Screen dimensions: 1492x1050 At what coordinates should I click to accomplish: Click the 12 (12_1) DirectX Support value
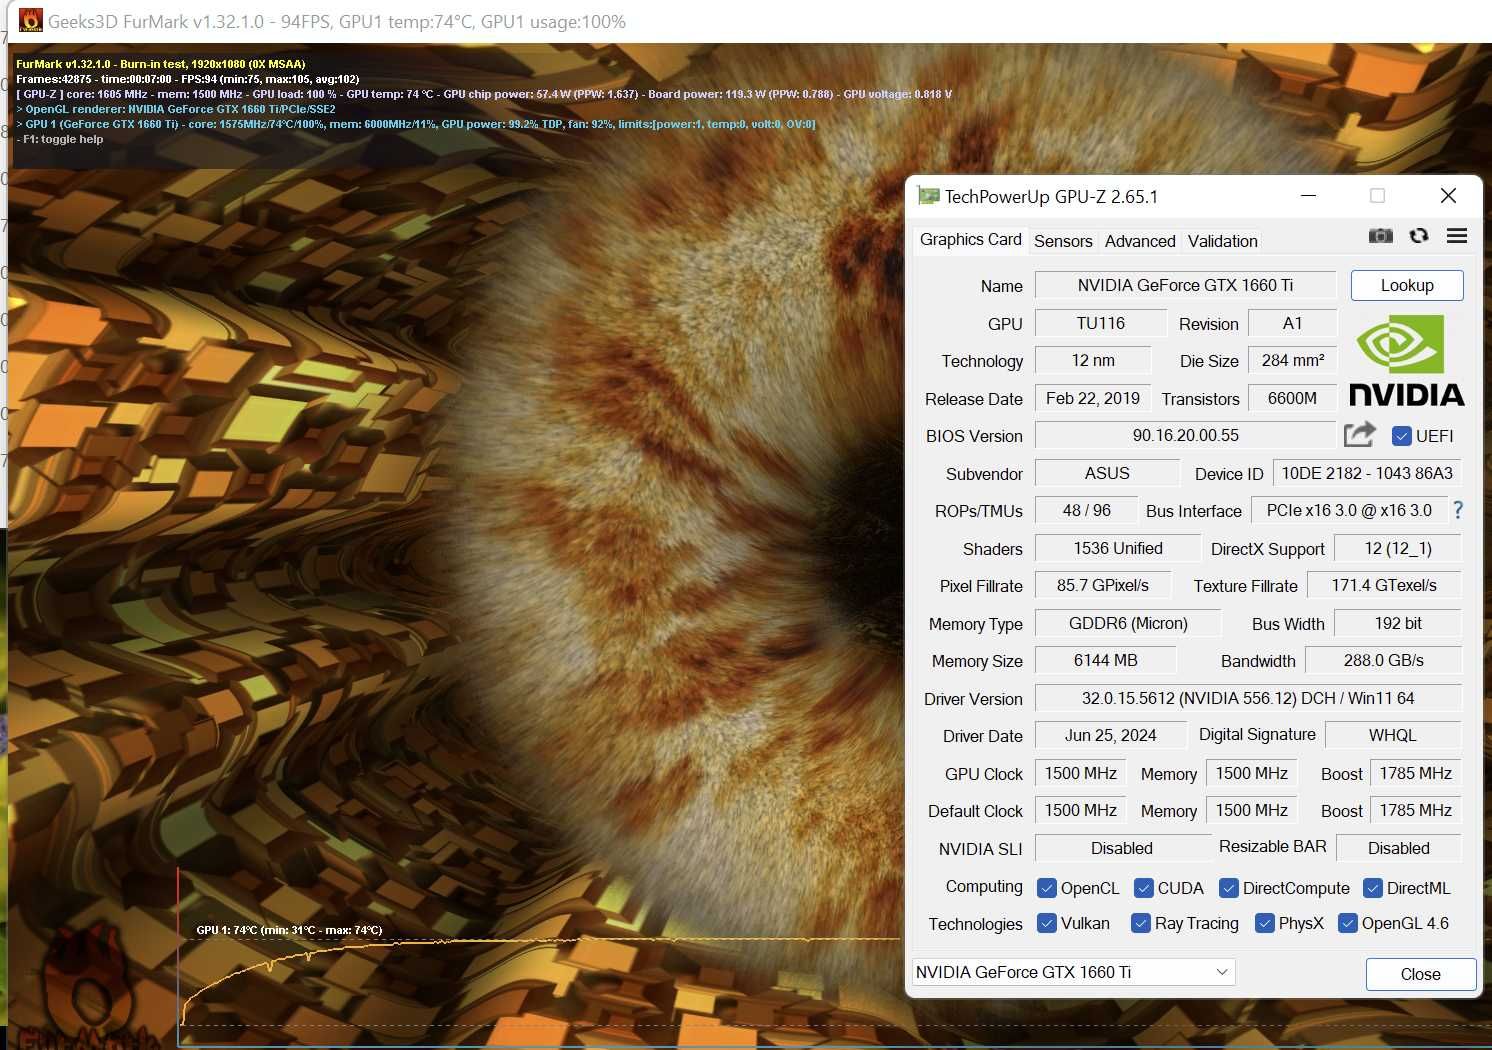[x=1397, y=548]
